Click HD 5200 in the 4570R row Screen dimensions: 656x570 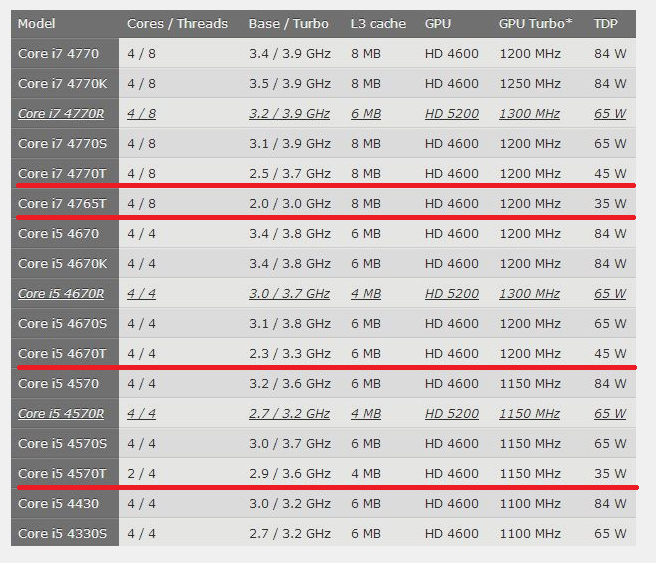pyautogui.click(x=452, y=413)
